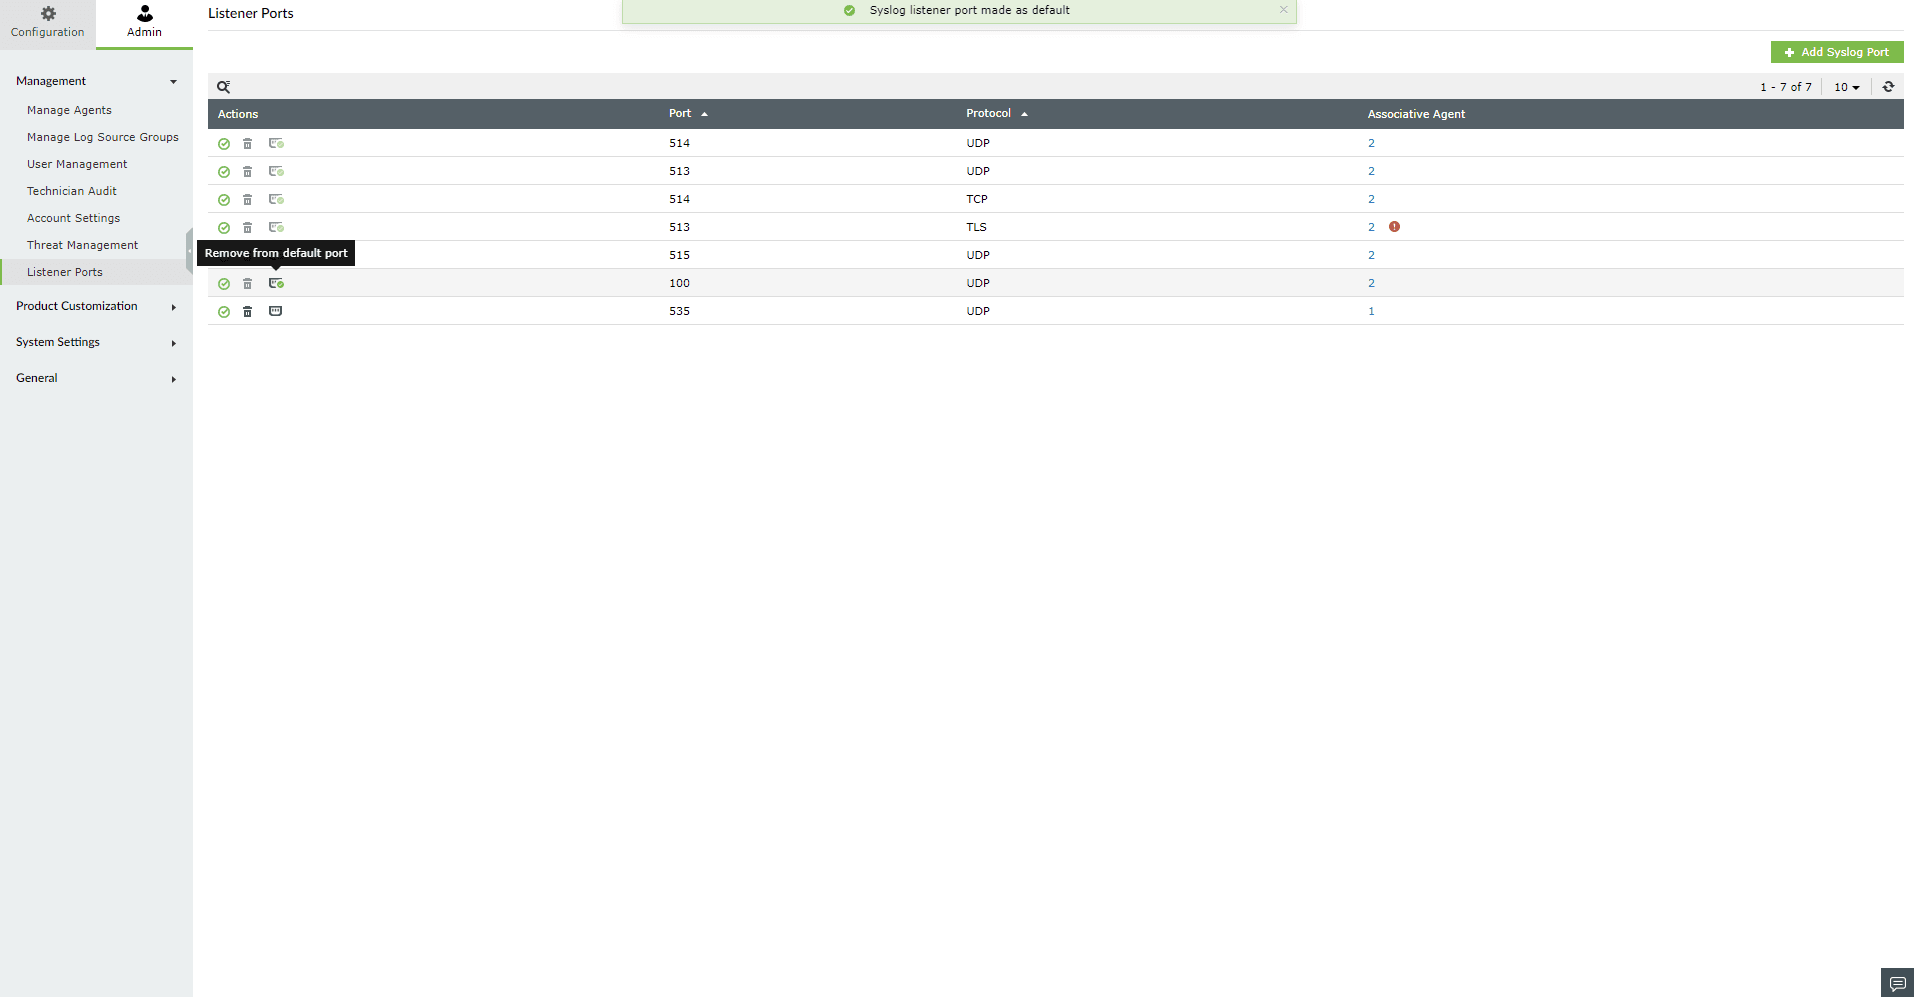Make port 535 the default port
The image size is (1918, 997).
tap(276, 311)
